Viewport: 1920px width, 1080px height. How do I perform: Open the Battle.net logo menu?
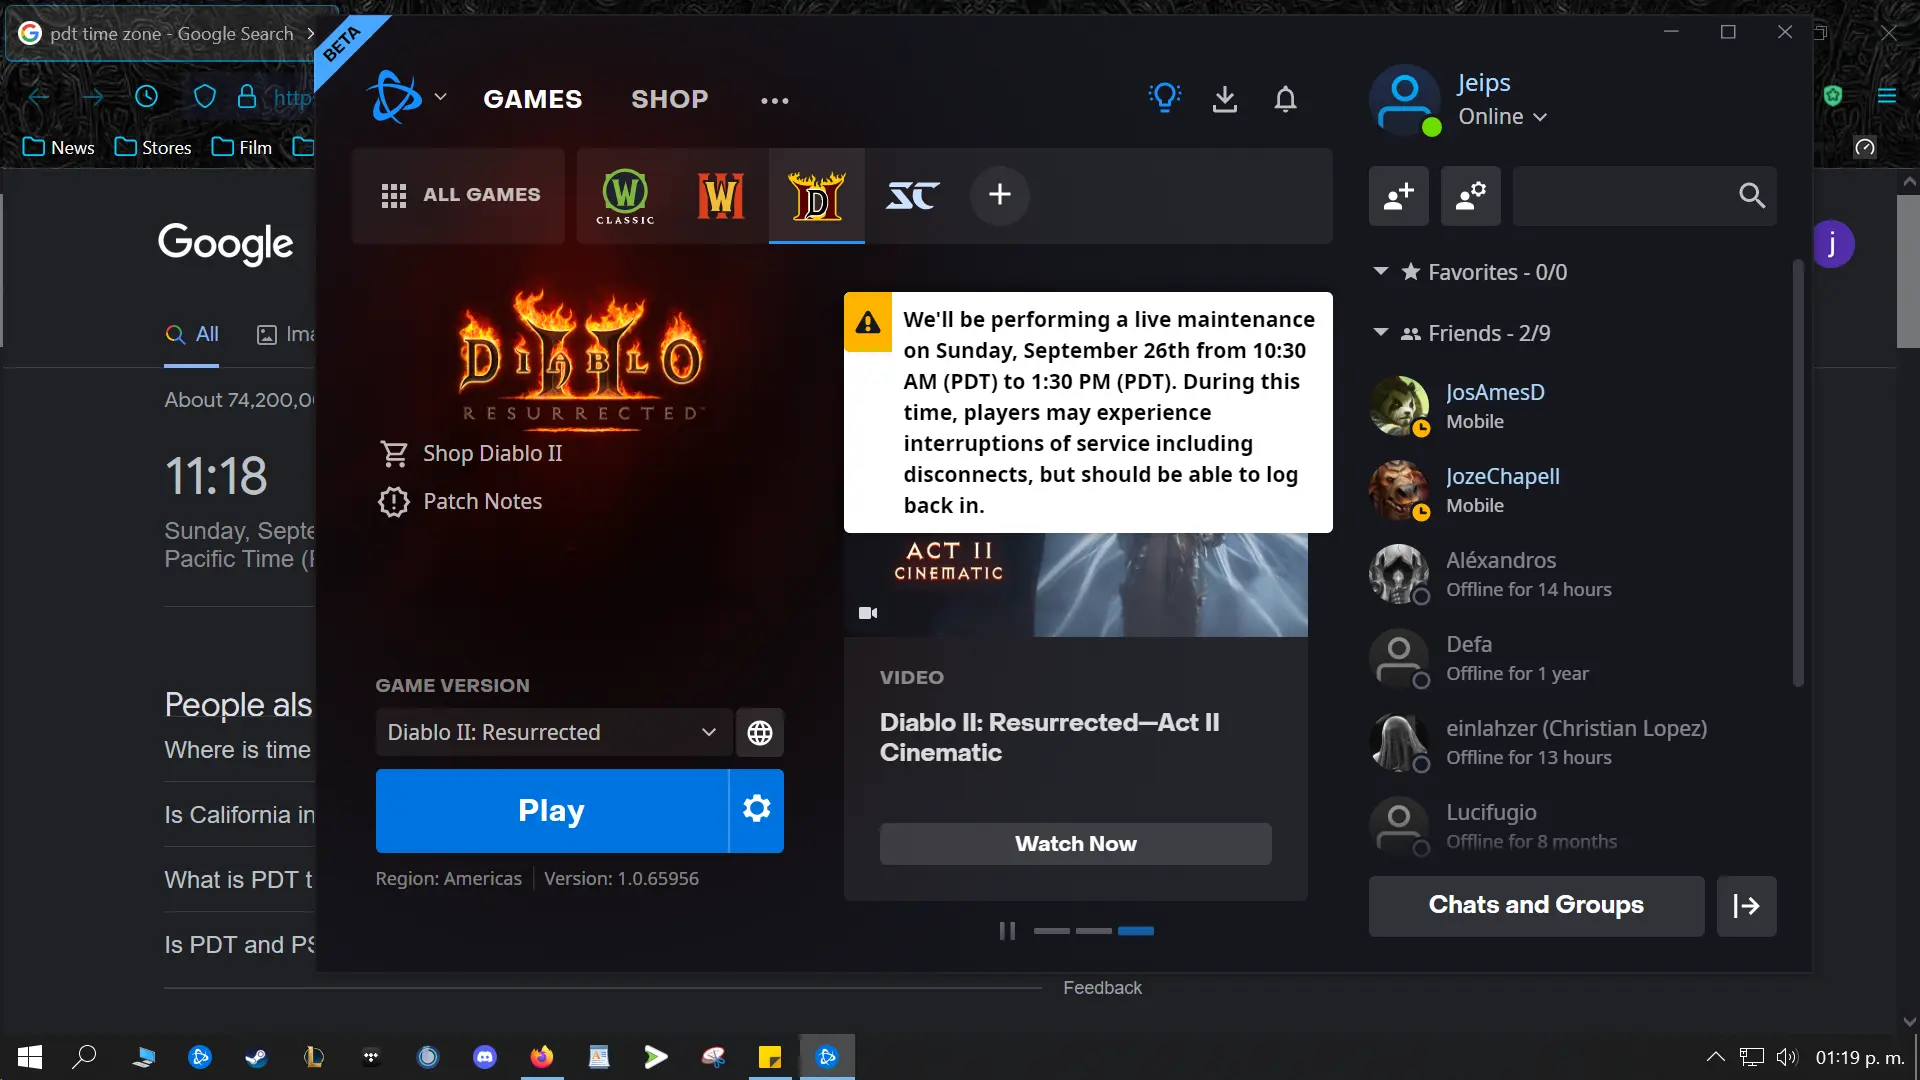click(405, 98)
